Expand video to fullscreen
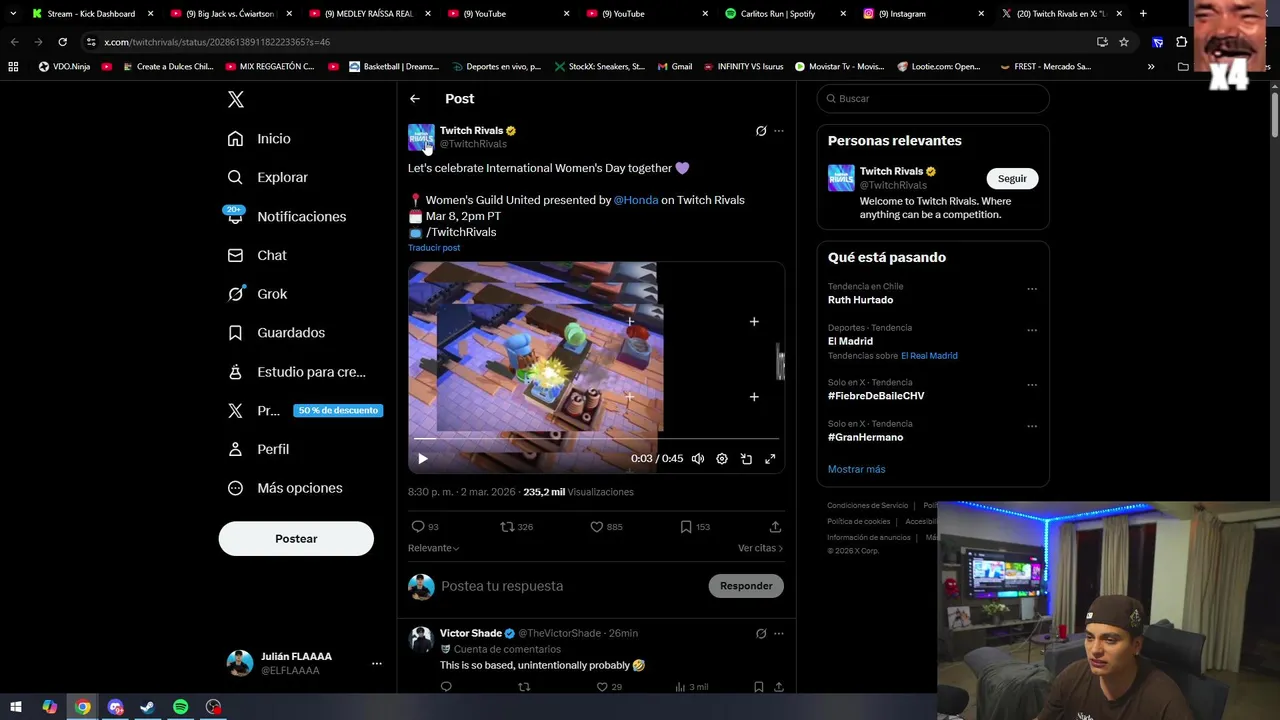1280x720 pixels. (770, 459)
